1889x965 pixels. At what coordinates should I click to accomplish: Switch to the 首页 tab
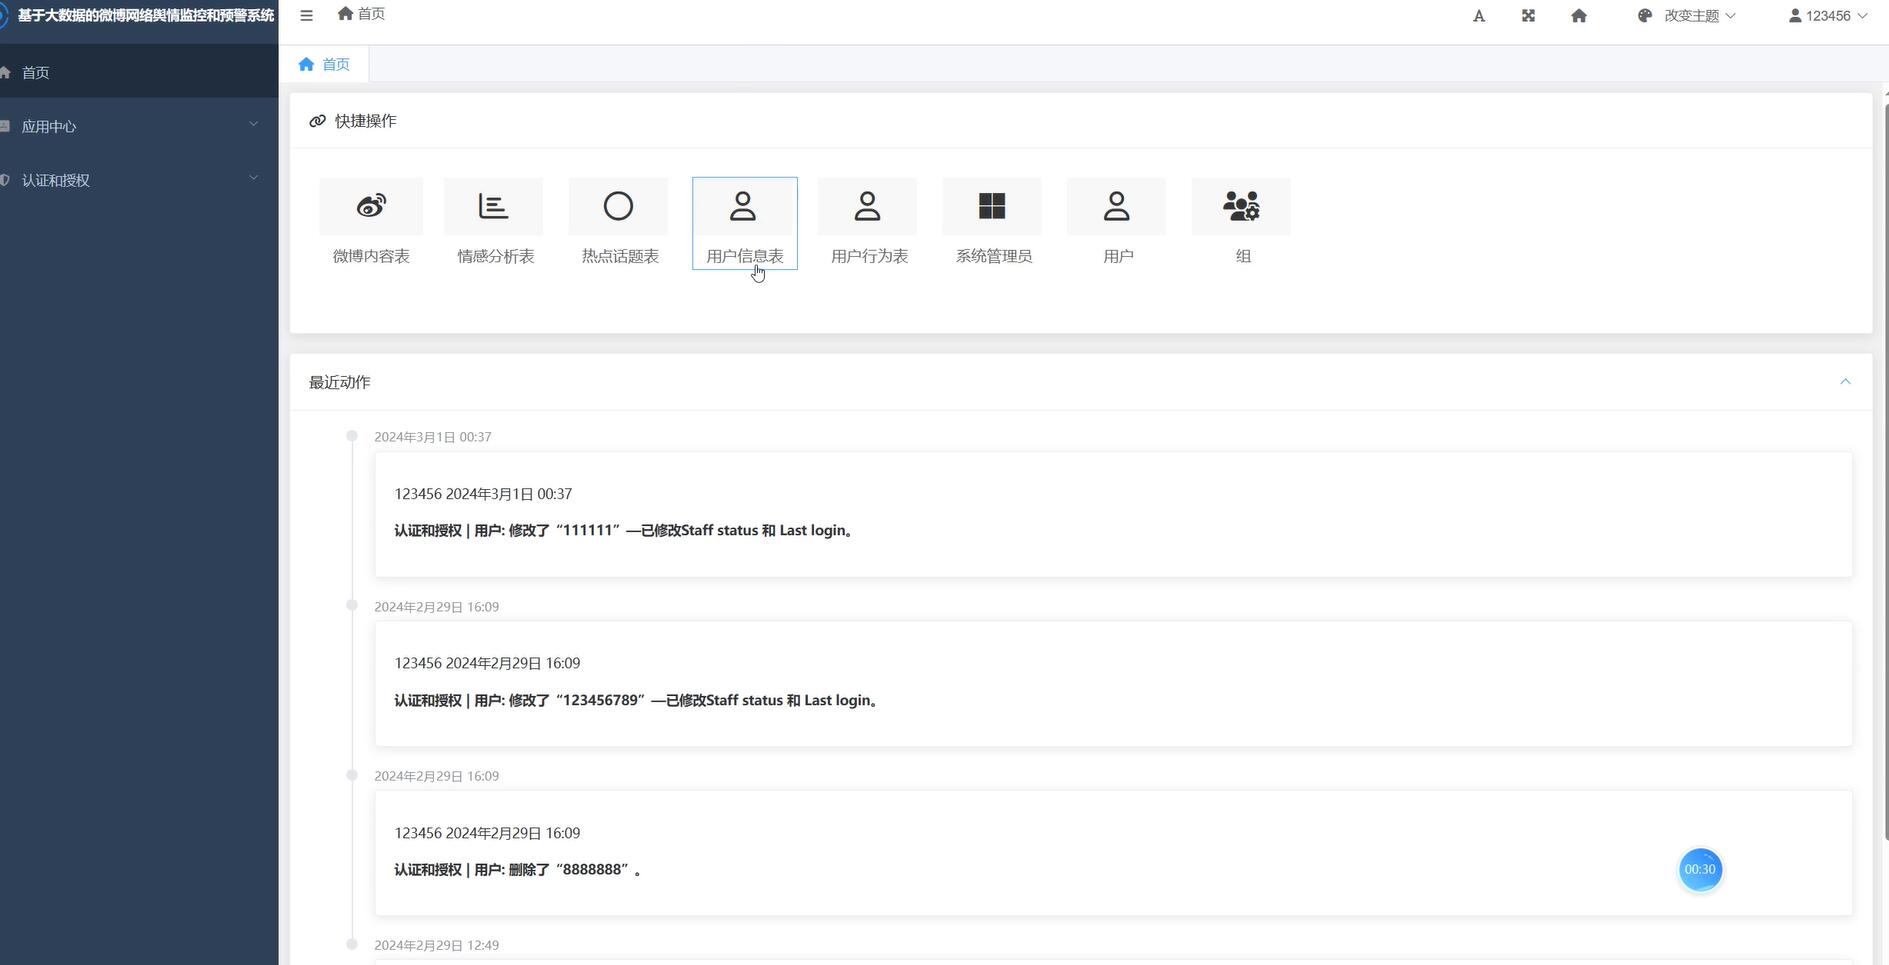pyautogui.click(x=325, y=64)
